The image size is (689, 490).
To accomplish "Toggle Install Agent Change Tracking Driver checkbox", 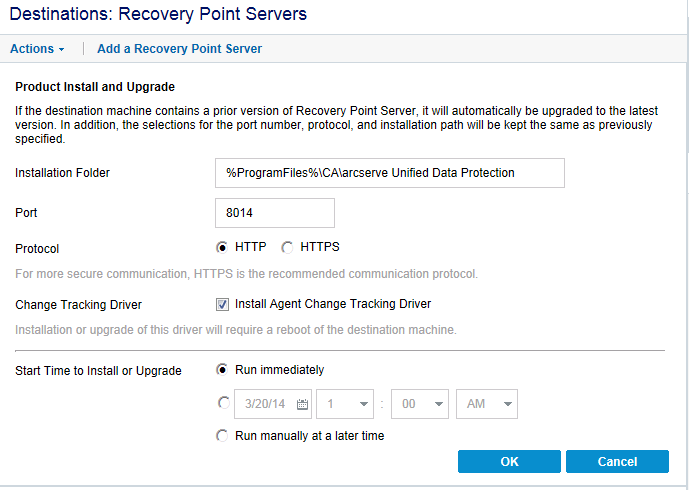I will tap(222, 304).
